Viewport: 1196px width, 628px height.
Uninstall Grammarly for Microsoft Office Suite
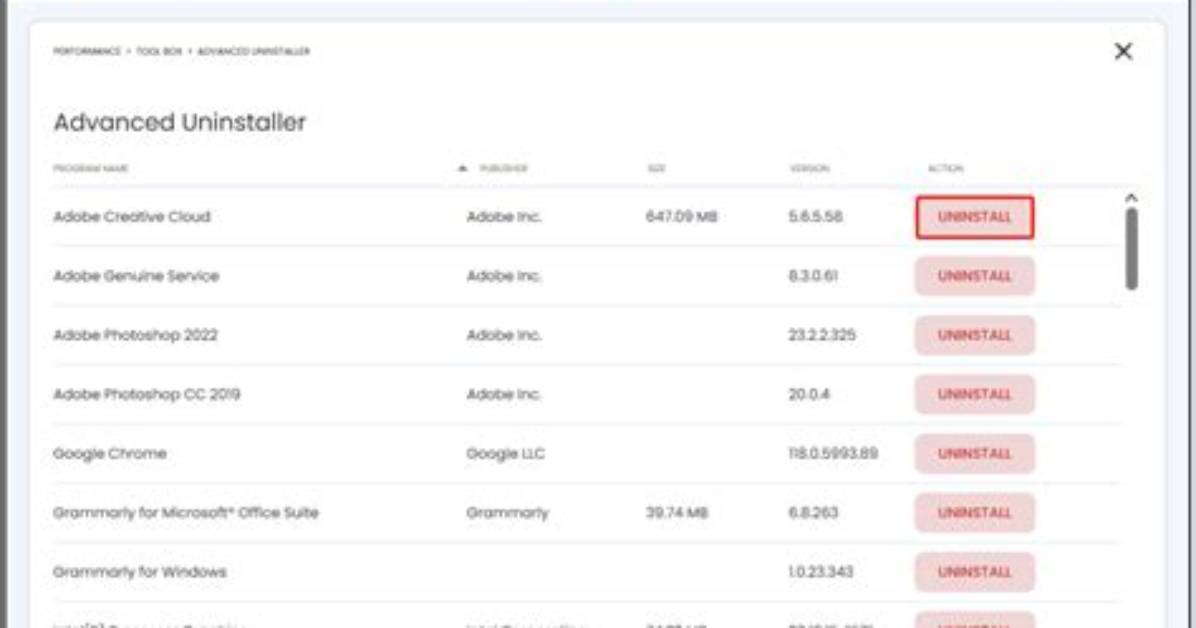tap(975, 513)
